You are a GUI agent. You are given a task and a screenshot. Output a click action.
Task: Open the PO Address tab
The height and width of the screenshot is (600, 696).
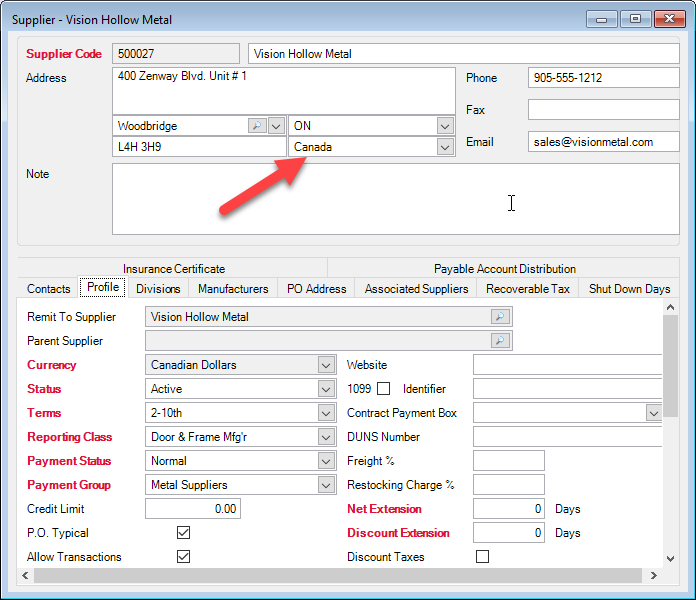[316, 289]
